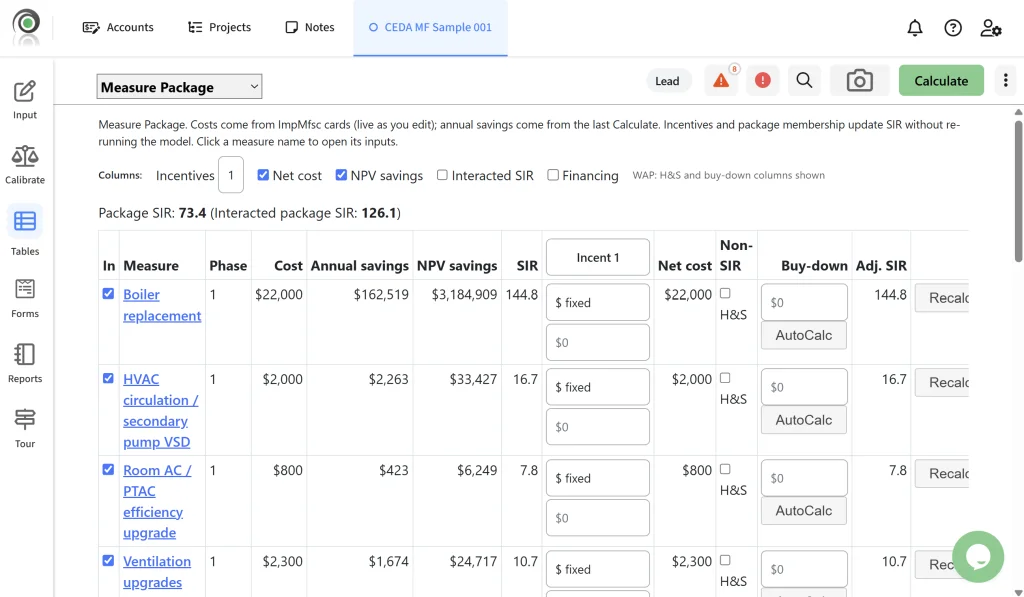1024x597 pixels.
Task: Select the CEDA MF Sample 001 tab
Action: click(x=430, y=27)
